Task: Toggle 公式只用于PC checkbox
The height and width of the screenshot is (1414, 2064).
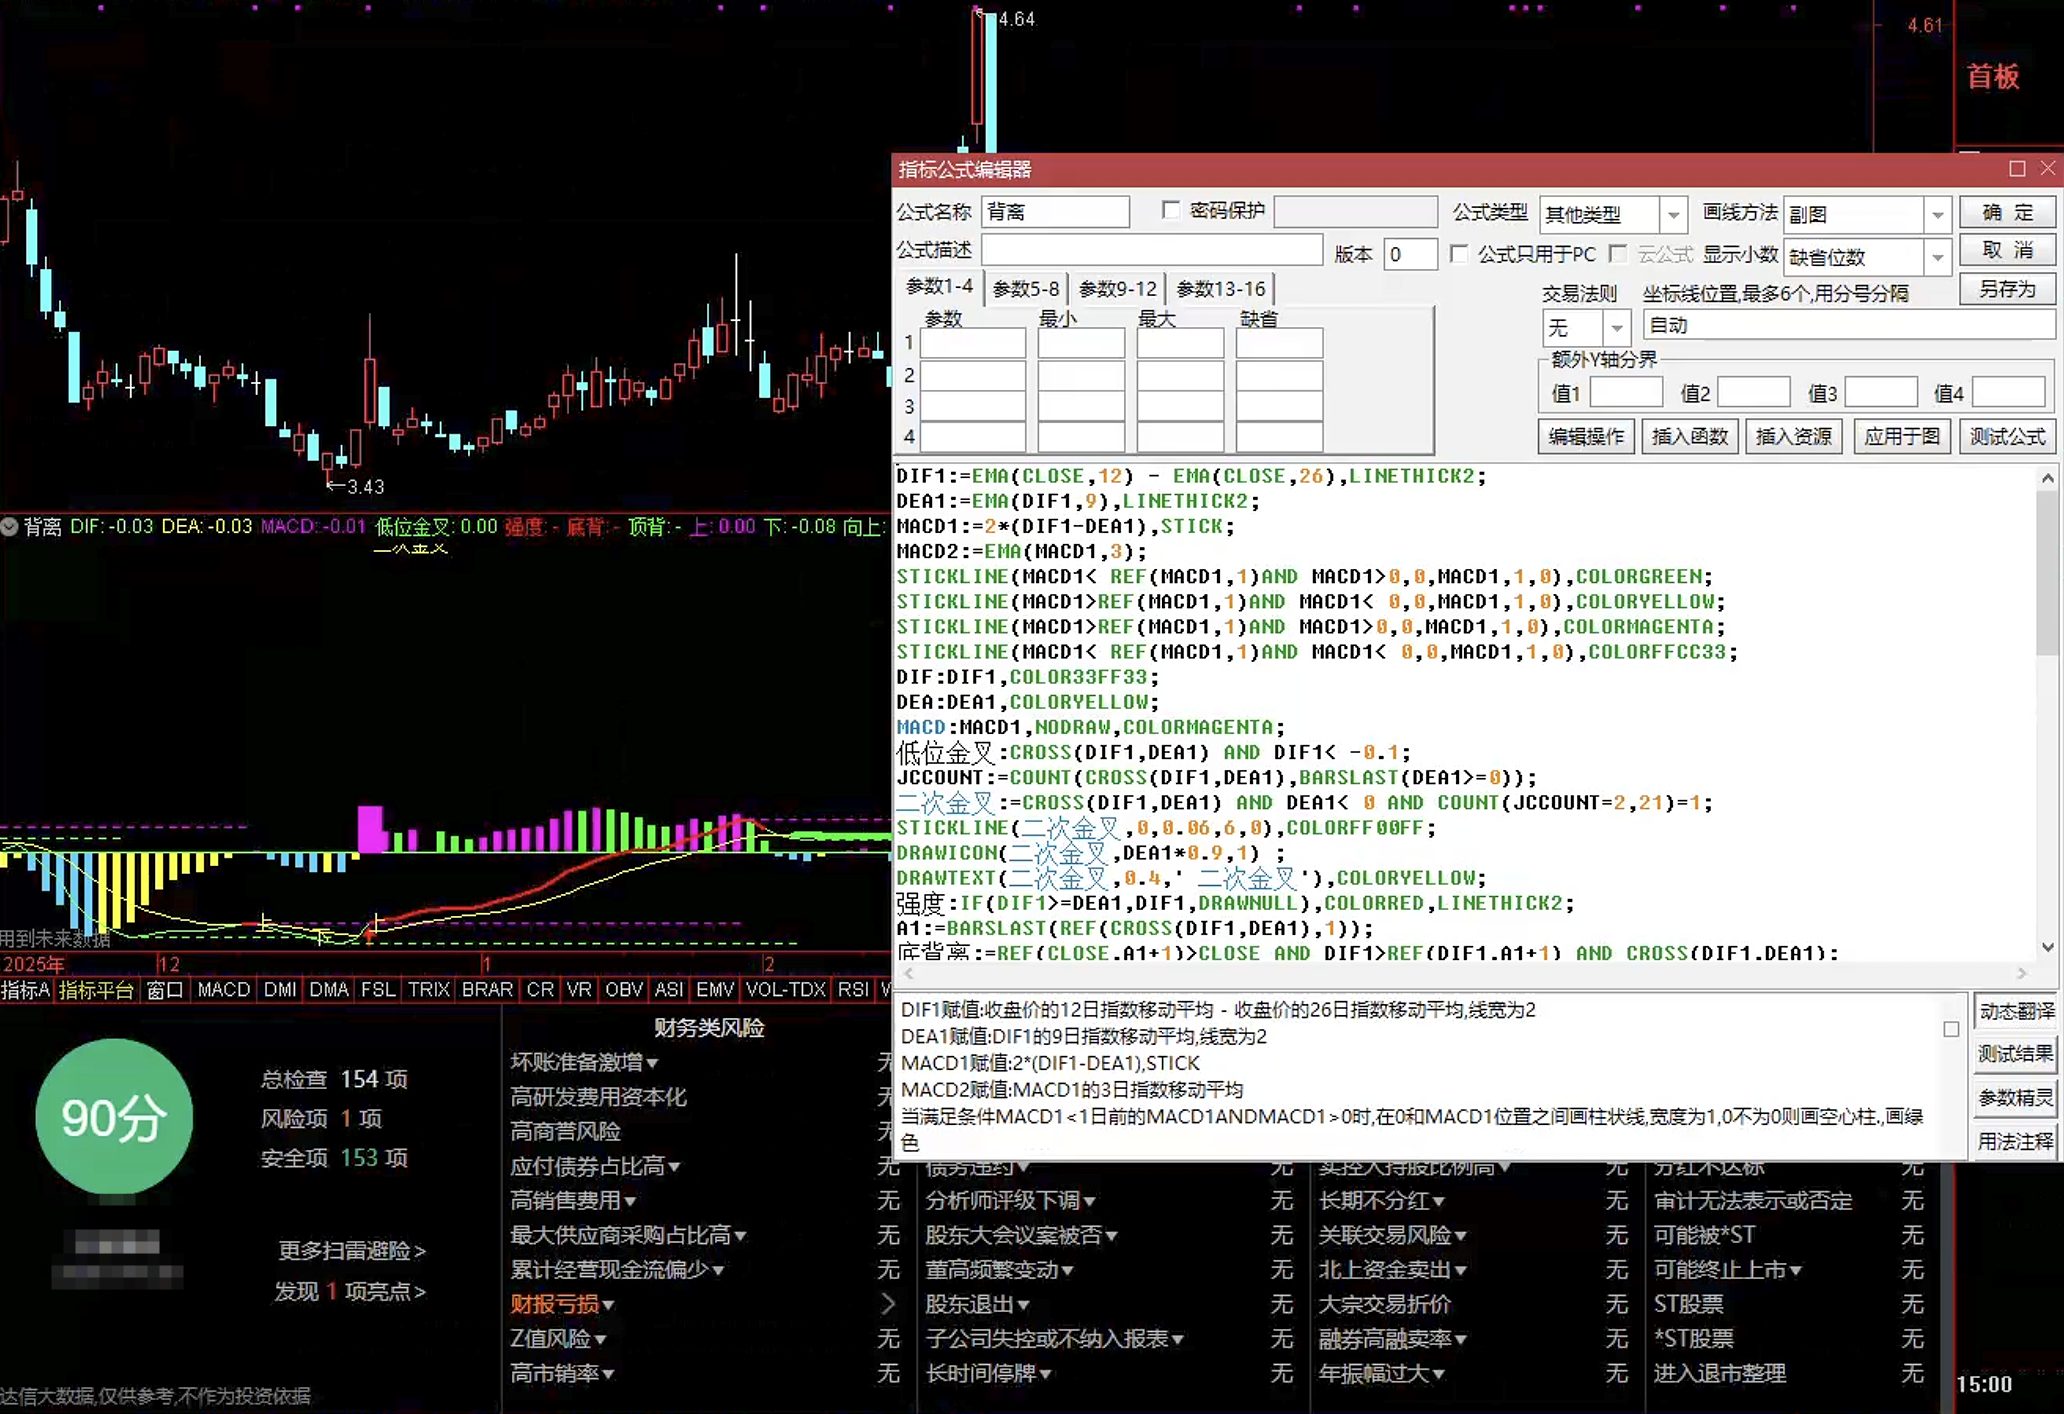Action: [x=1459, y=254]
